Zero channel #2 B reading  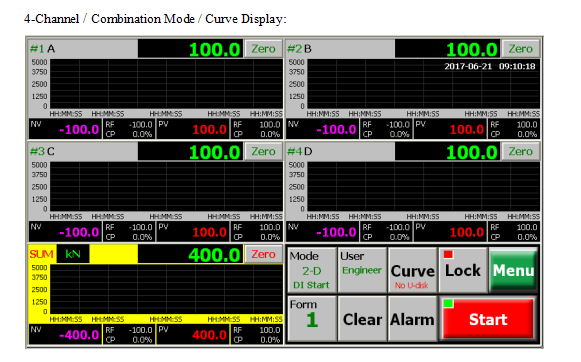click(520, 49)
